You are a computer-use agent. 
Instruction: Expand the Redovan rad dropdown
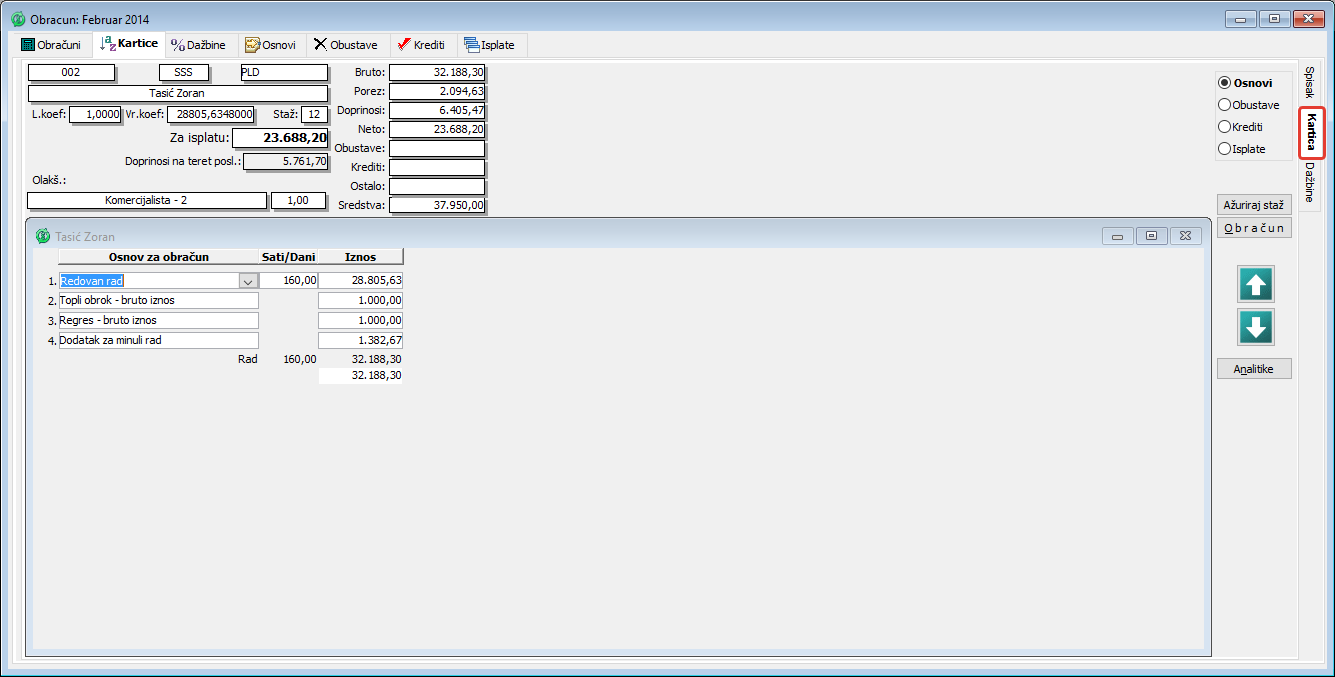[247, 281]
